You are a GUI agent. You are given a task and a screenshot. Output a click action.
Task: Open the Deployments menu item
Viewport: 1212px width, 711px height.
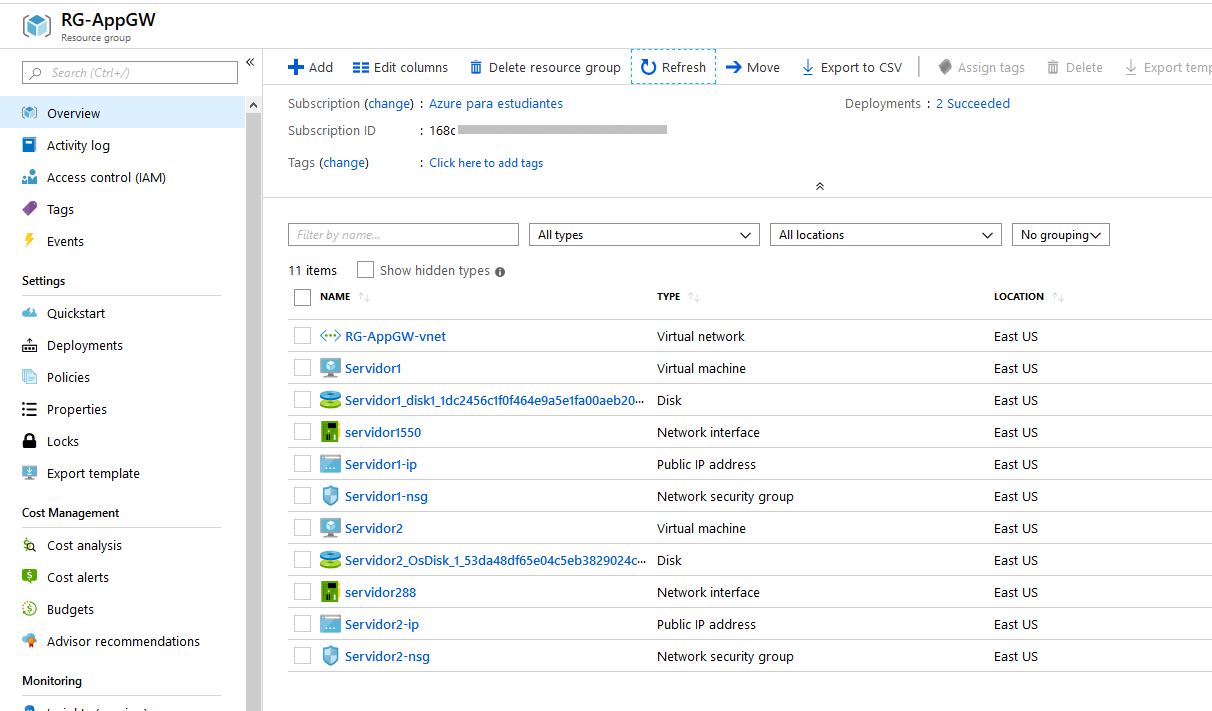[122, 345]
